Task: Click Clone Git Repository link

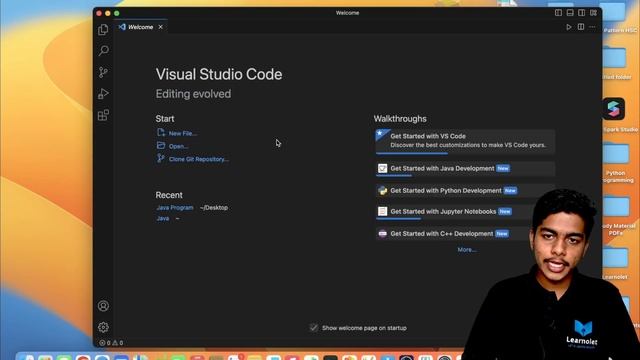Action: [x=199, y=159]
